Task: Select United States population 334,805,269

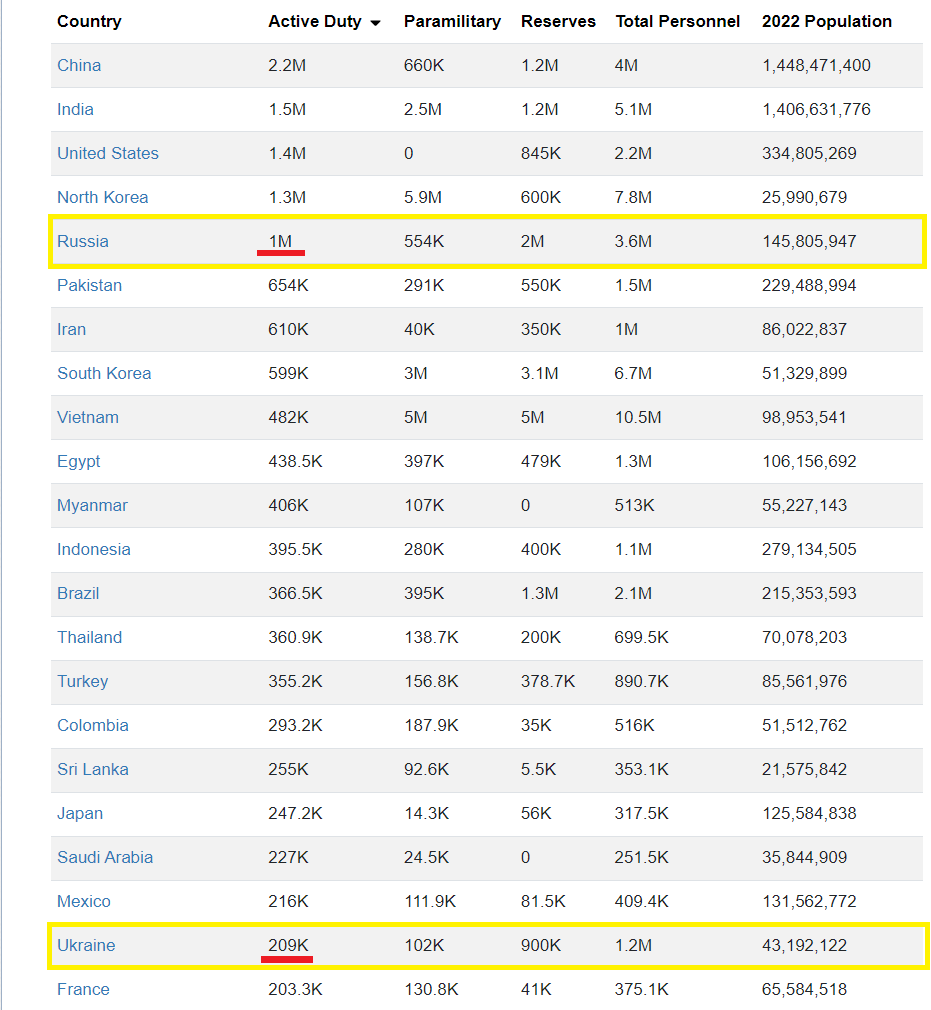Action: pos(809,153)
